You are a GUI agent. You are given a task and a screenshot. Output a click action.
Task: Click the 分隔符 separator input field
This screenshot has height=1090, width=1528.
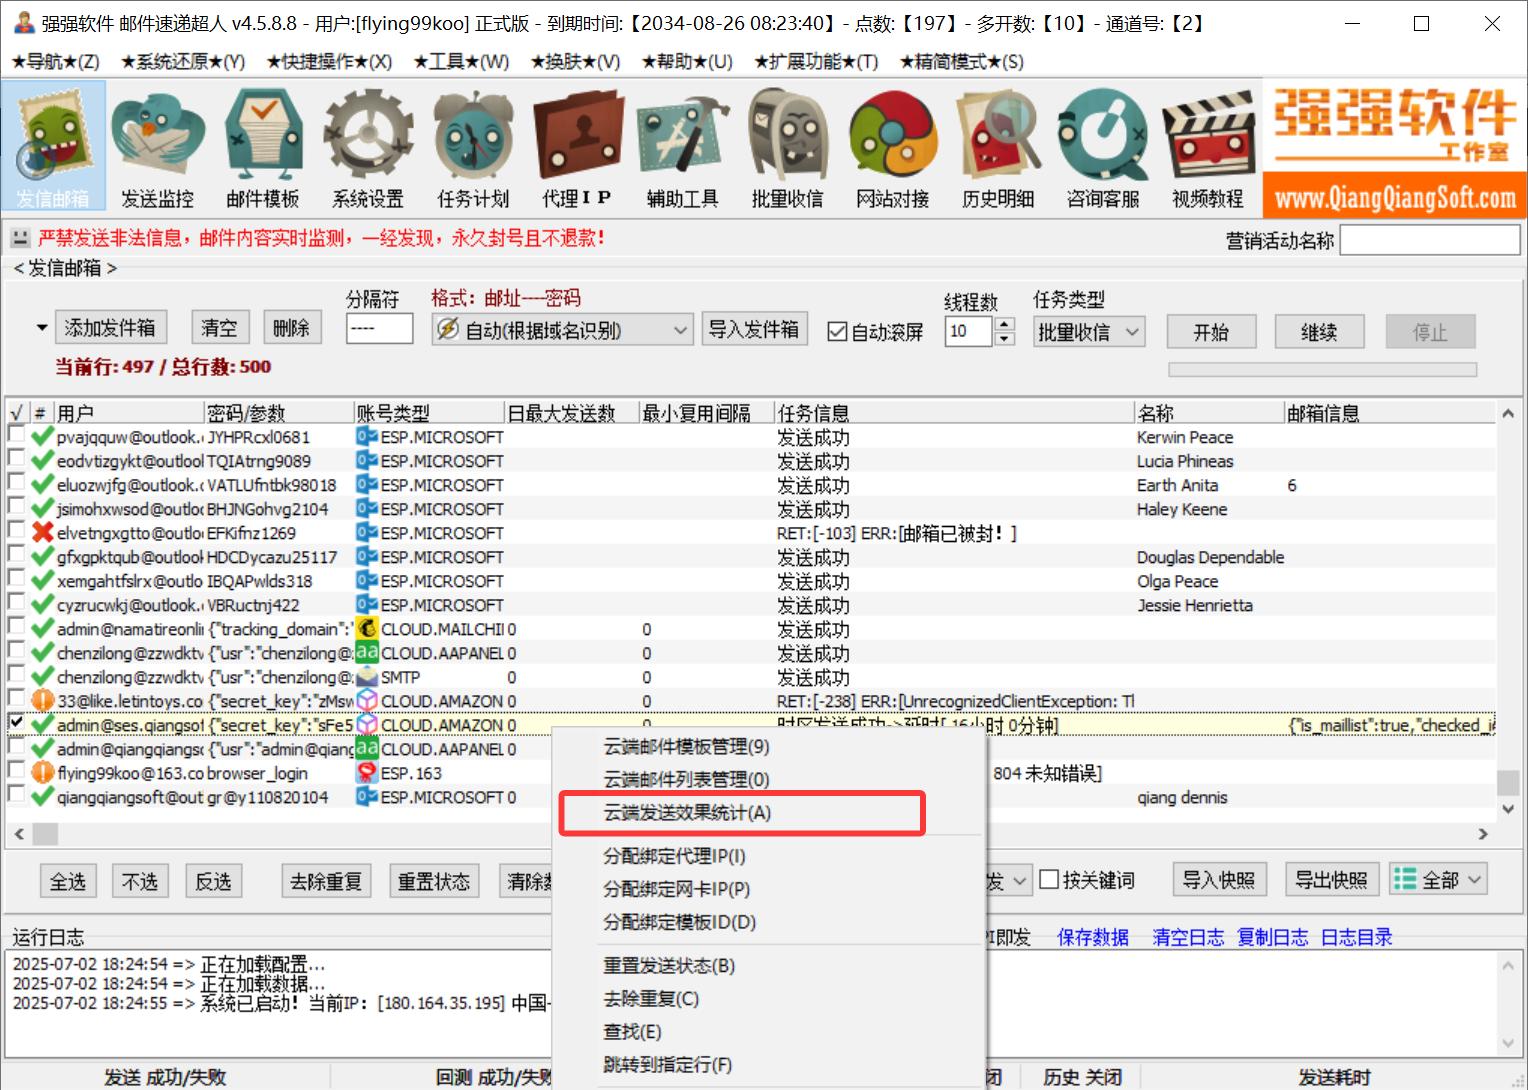coord(380,329)
